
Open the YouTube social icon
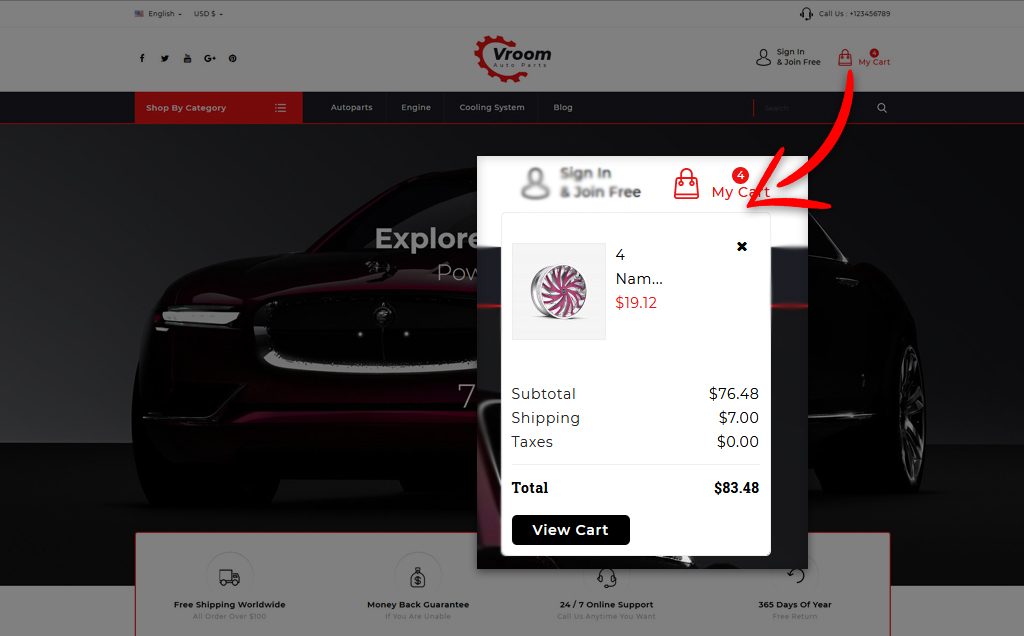pos(187,58)
